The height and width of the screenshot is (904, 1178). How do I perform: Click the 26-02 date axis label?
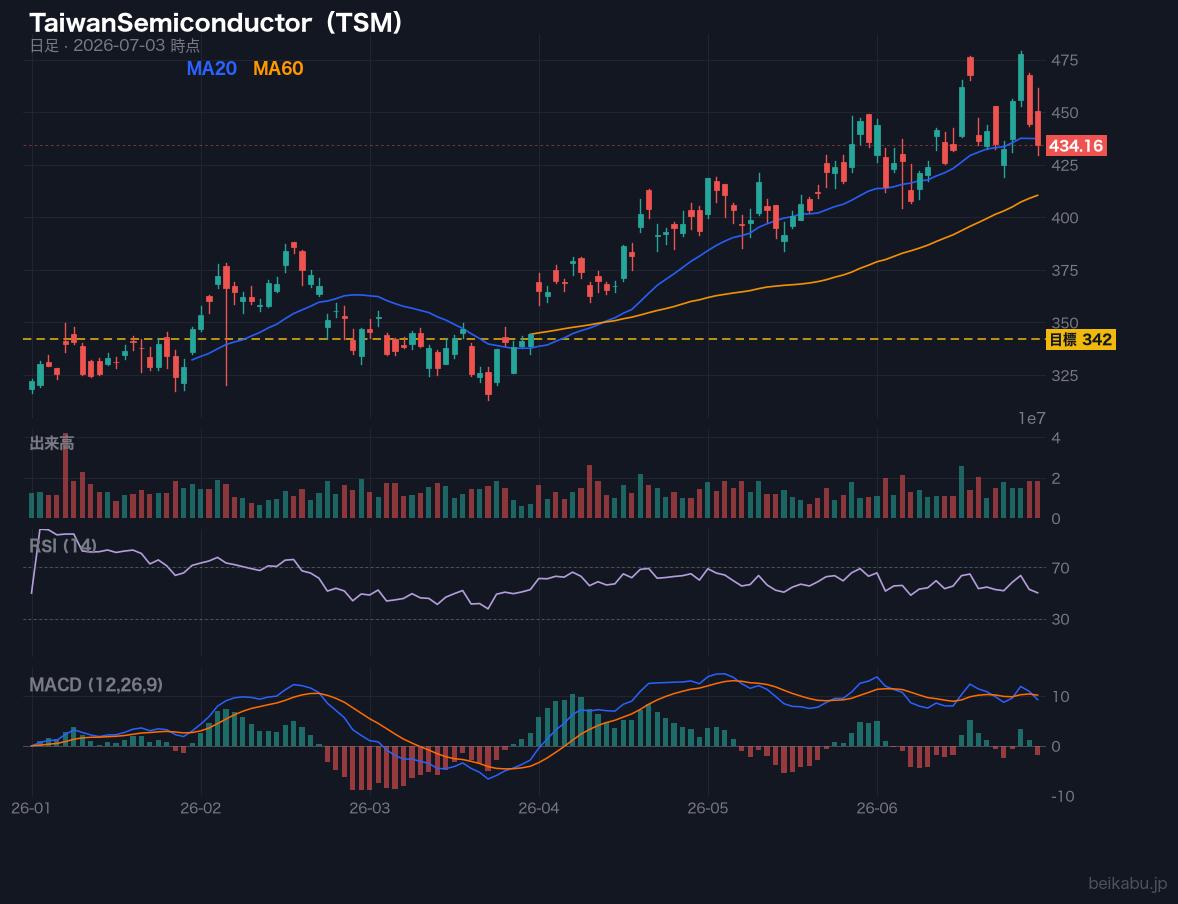[201, 809]
